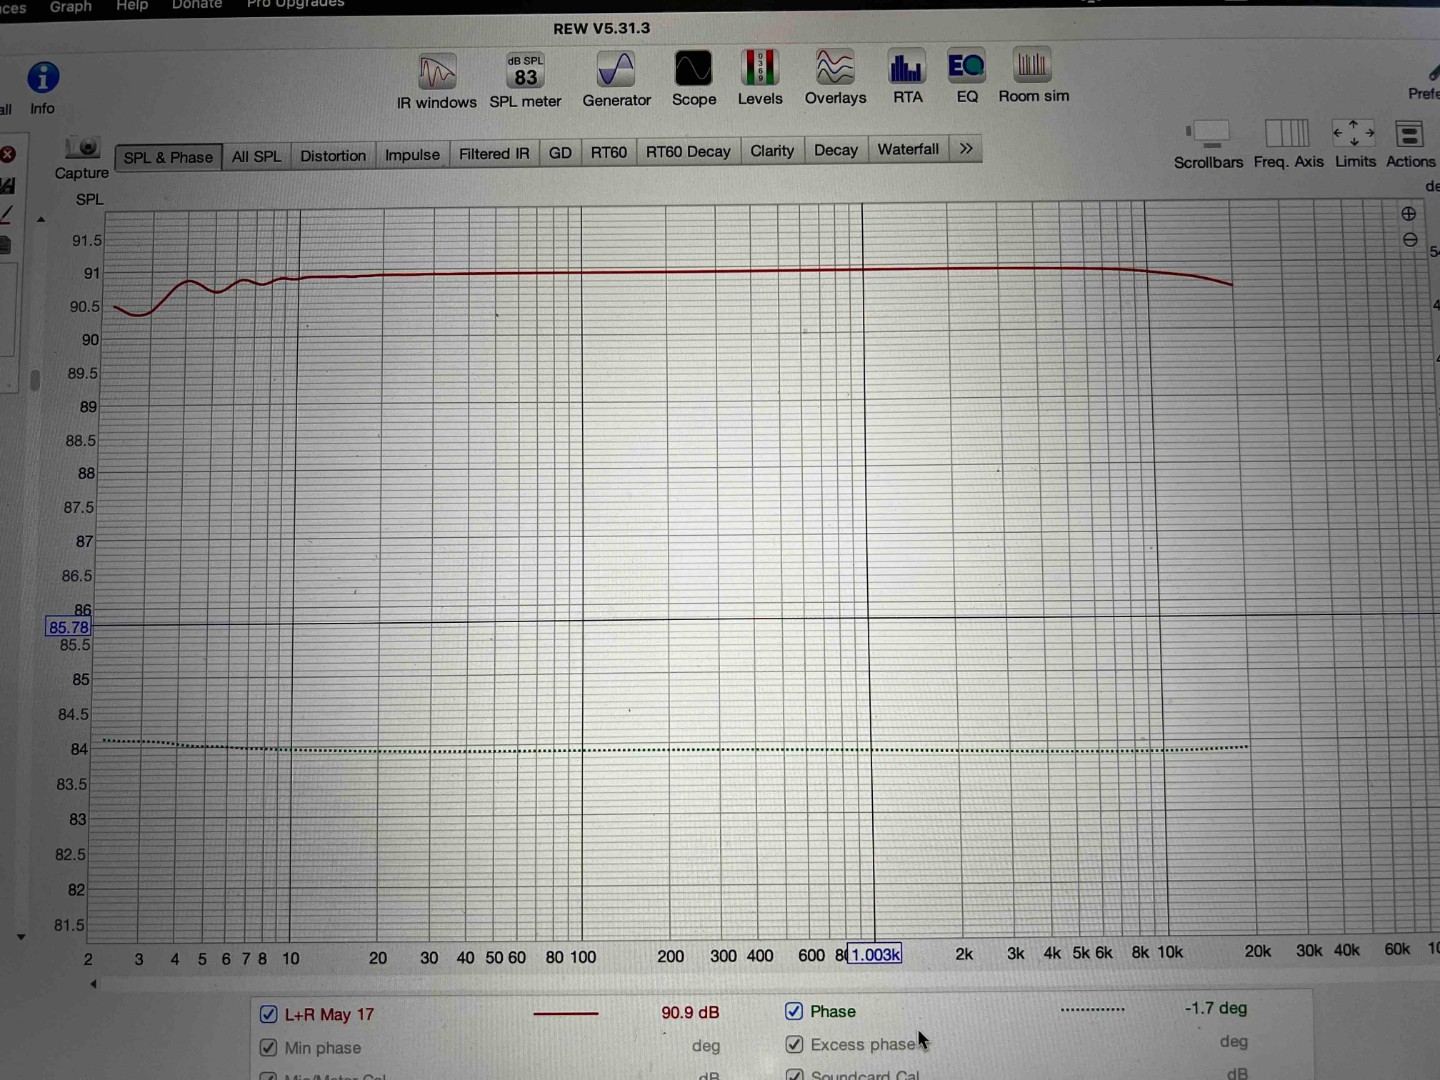The width and height of the screenshot is (1440, 1080).
Task: Toggle the Phase trace checkbox
Action: (x=794, y=1011)
